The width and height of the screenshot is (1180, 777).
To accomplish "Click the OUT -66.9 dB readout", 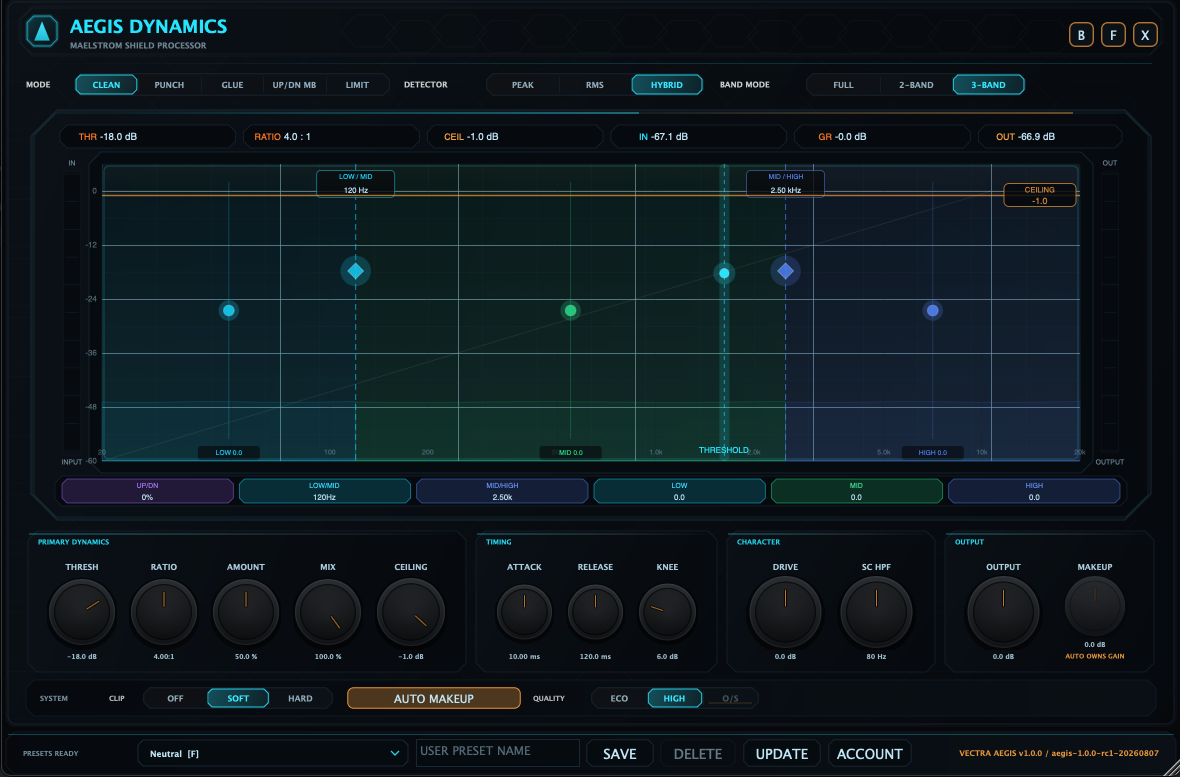I will (x=1050, y=137).
